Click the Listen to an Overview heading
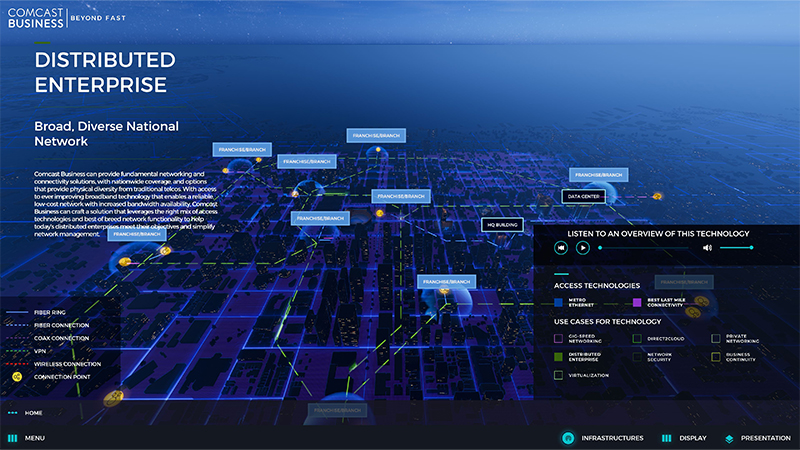This screenshot has height=450, width=800. click(x=658, y=234)
